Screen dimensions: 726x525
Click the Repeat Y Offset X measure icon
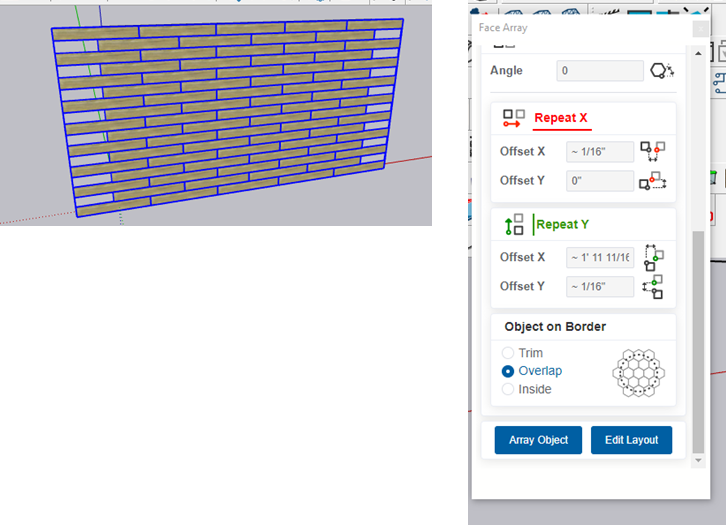point(653,257)
